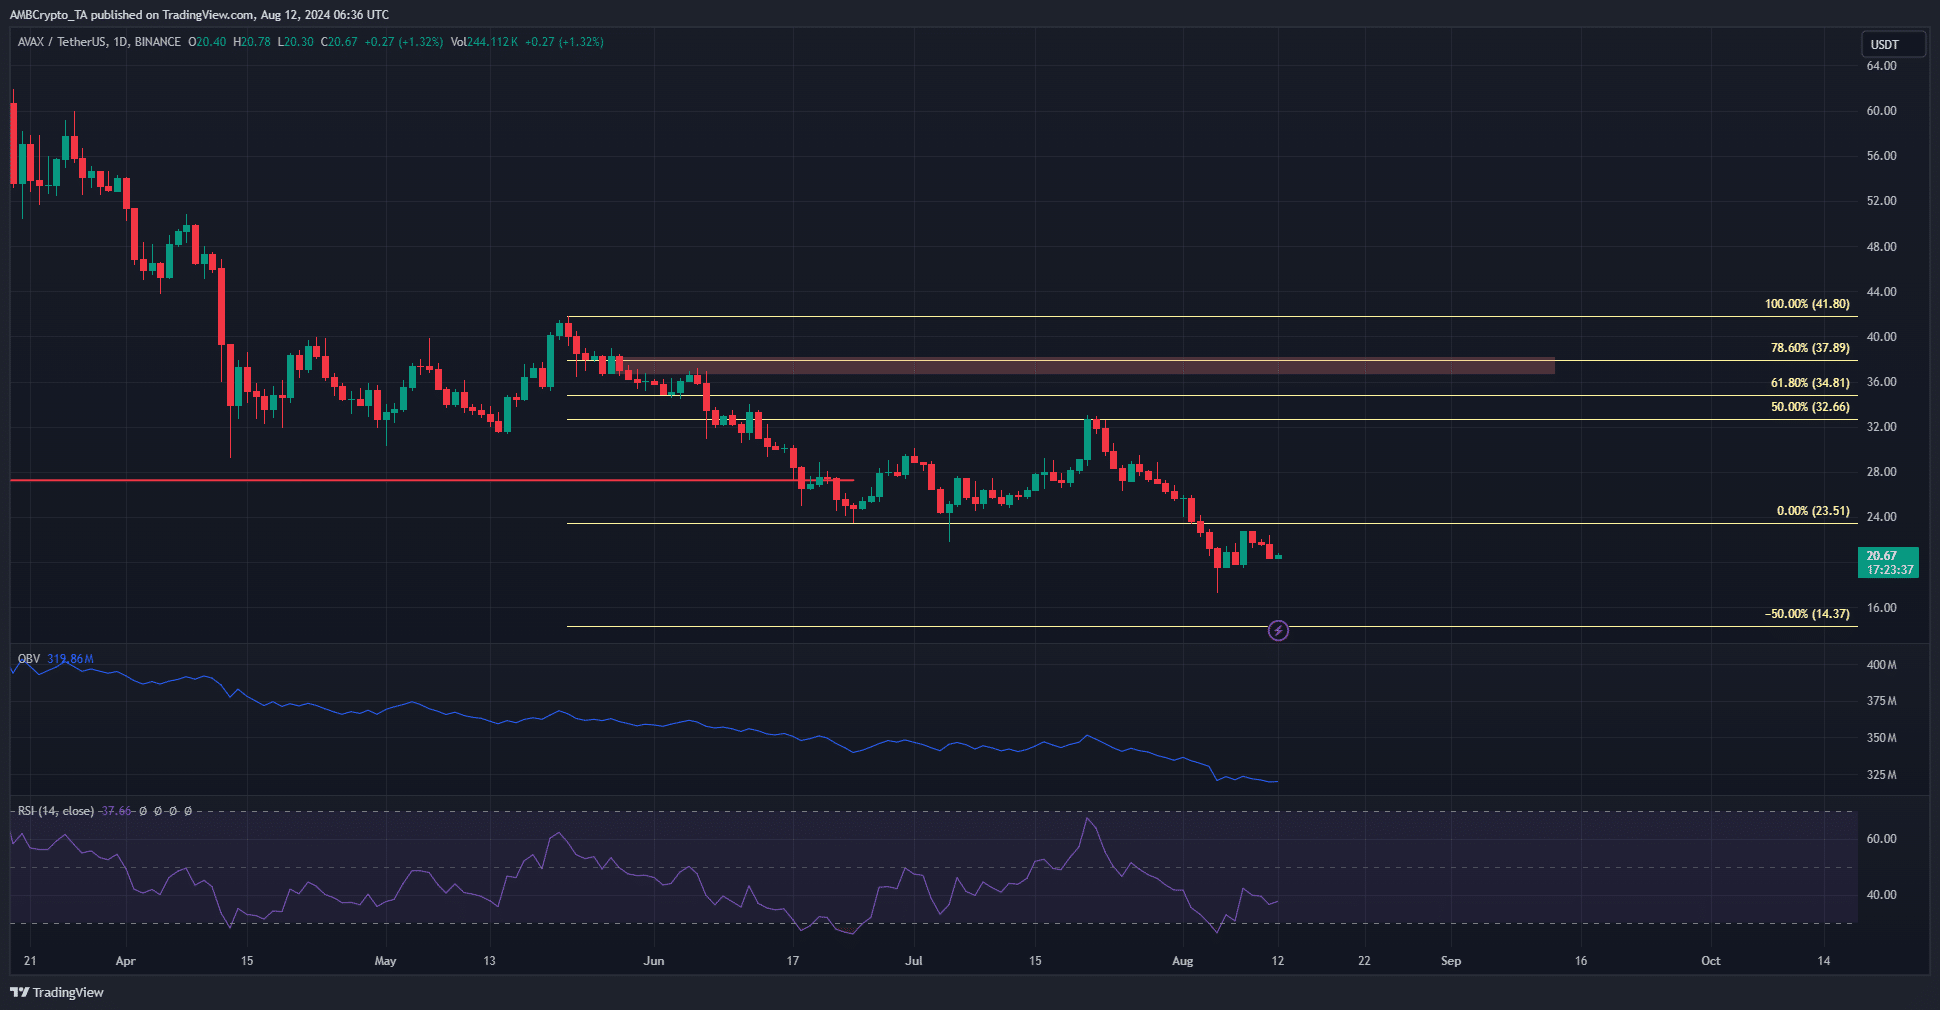Select the OBV indicator label
Image resolution: width=1940 pixels, height=1010 pixels.
click(29, 659)
